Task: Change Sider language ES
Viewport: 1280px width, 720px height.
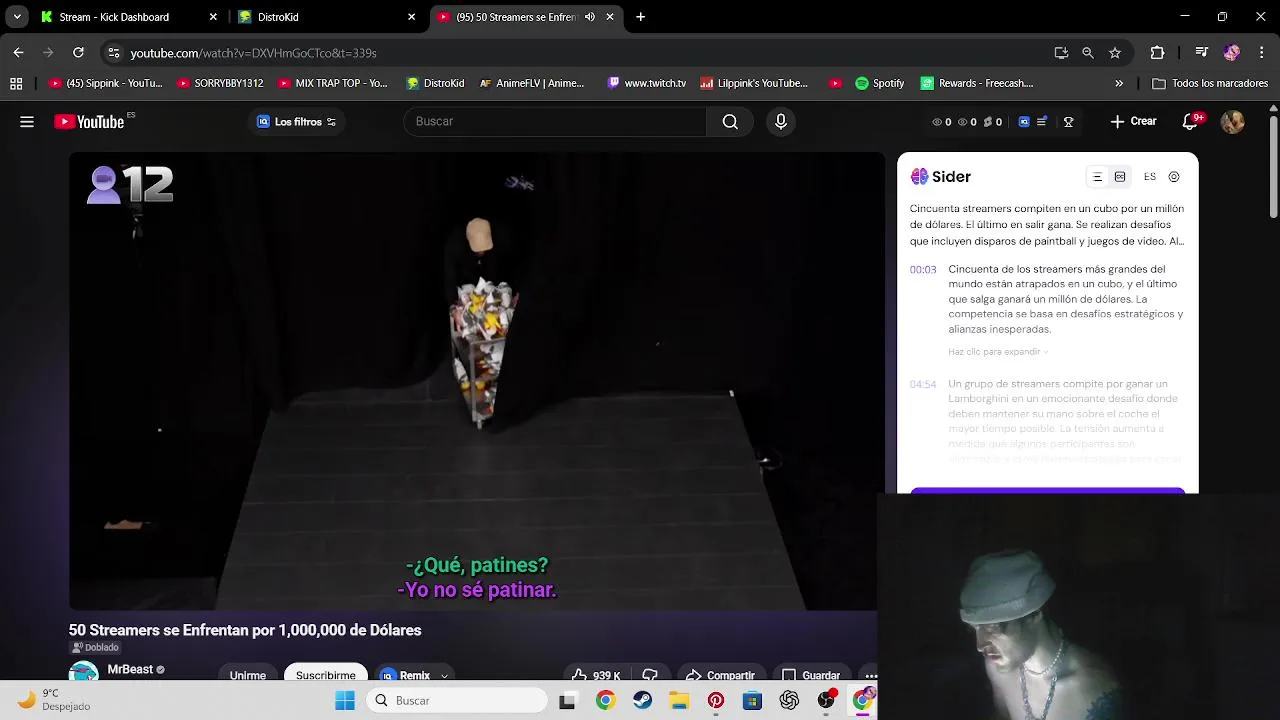Action: click(x=1150, y=177)
